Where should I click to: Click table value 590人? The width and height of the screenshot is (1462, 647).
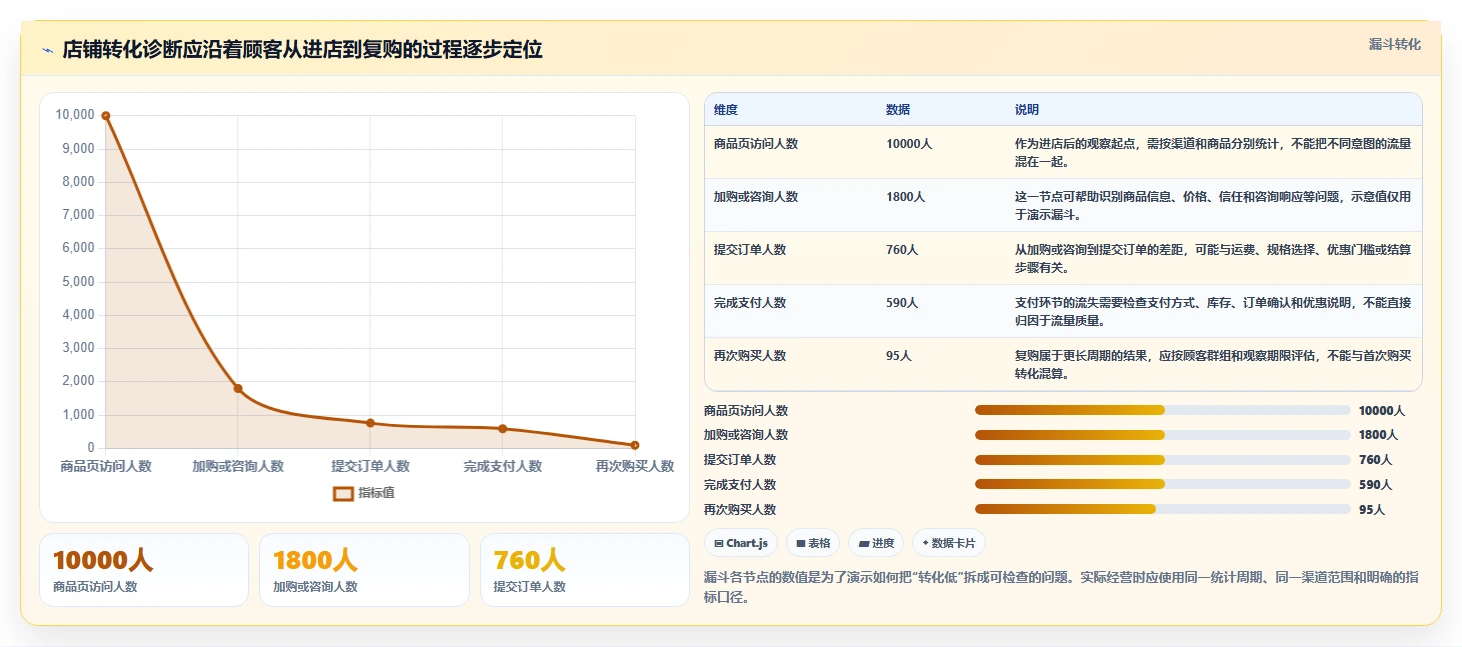coord(902,303)
